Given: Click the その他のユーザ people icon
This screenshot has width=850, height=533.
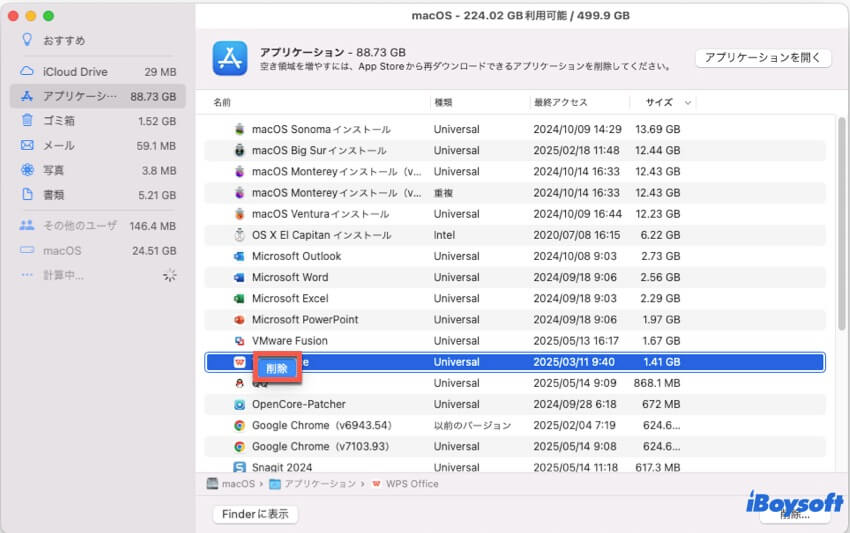Looking at the screenshot, I should 27,225.
